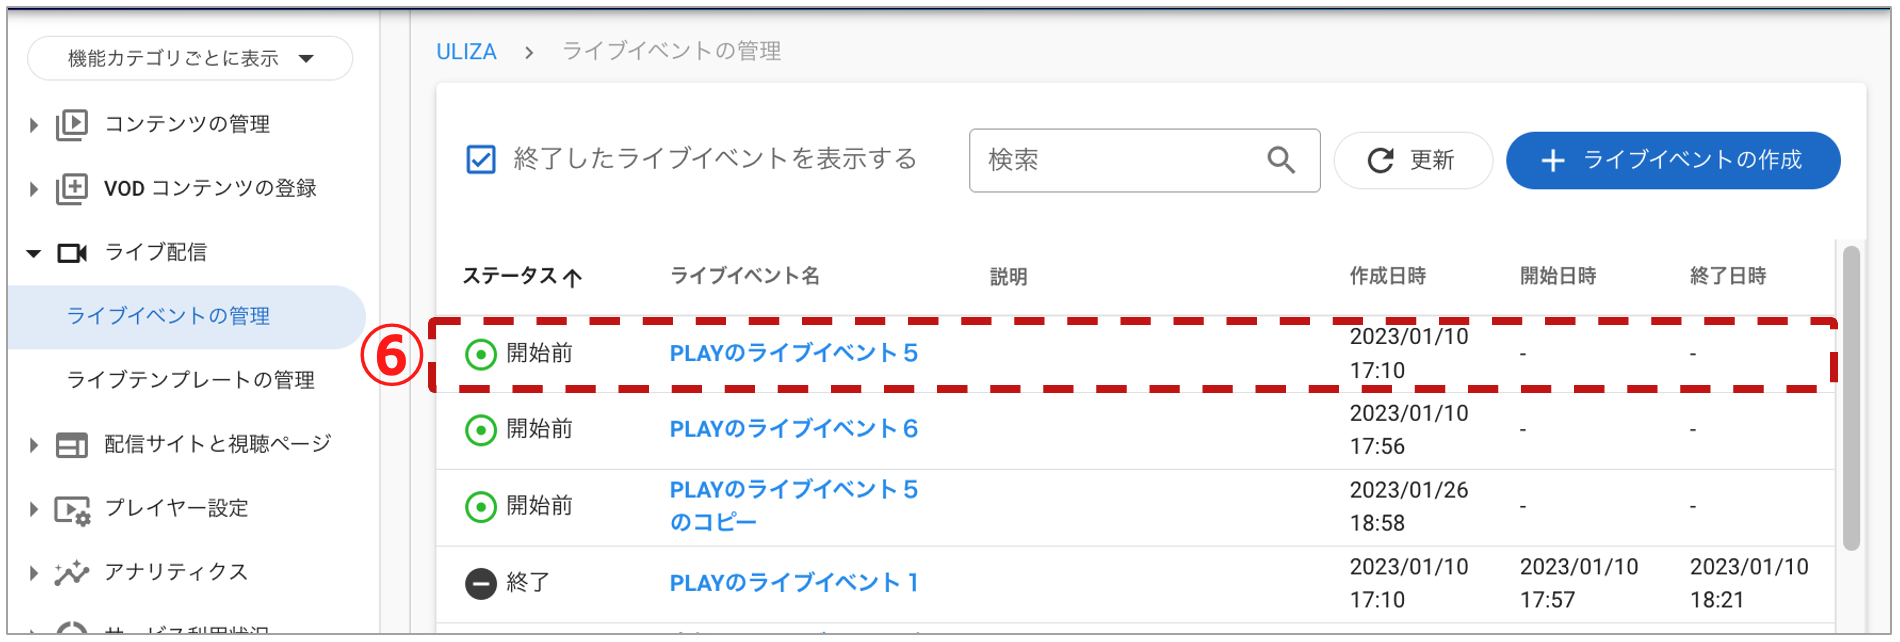Expand the アナリティクス tree arrow
1900x642 pixels.
pyautogui.click(x=33, y=573)
